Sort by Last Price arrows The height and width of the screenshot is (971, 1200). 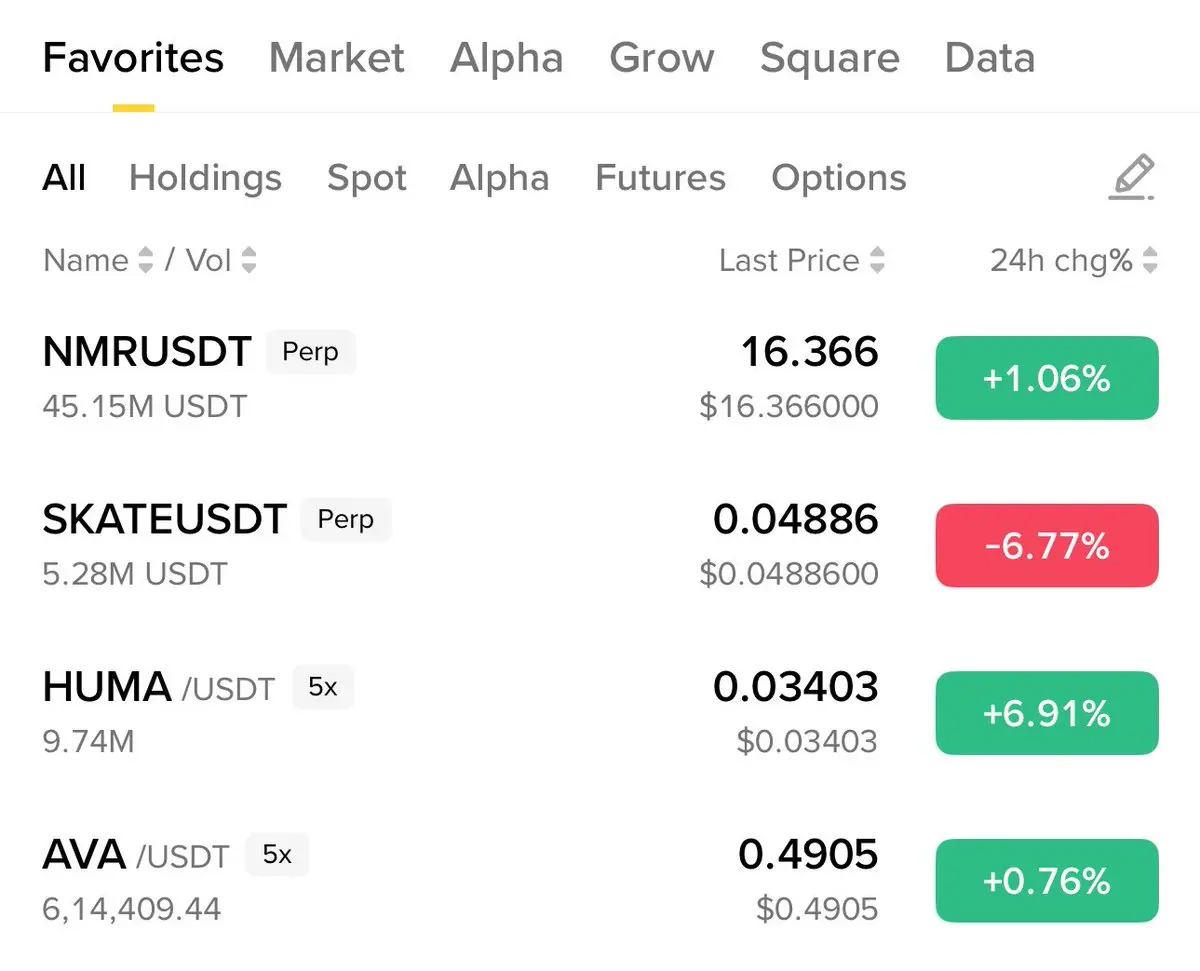(x=877, y=261)
